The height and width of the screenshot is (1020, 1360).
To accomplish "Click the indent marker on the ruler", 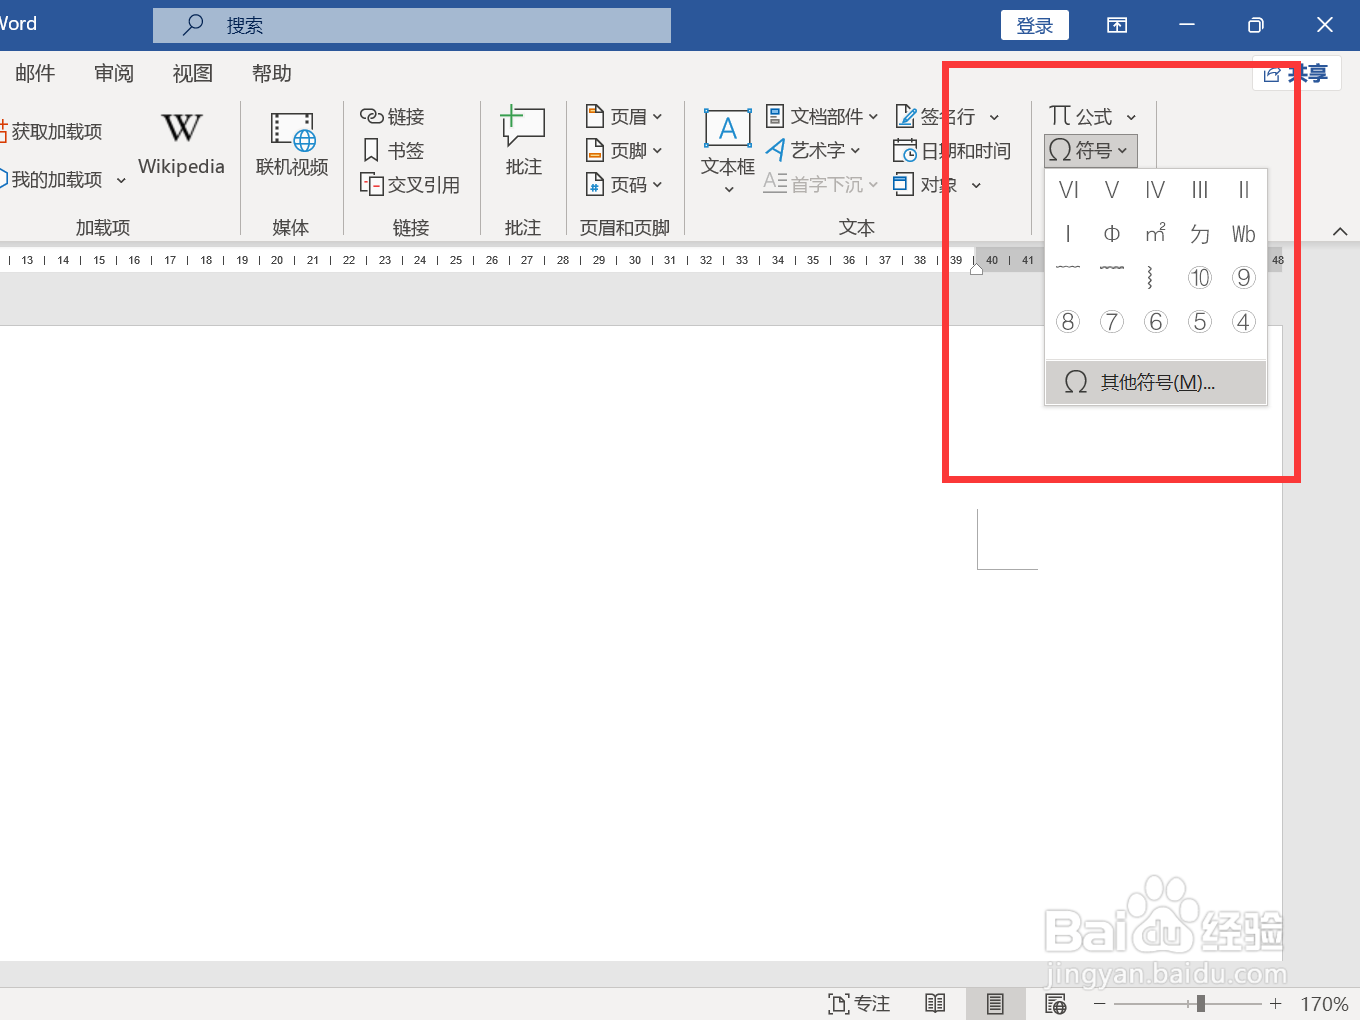I will coord(976,267).
